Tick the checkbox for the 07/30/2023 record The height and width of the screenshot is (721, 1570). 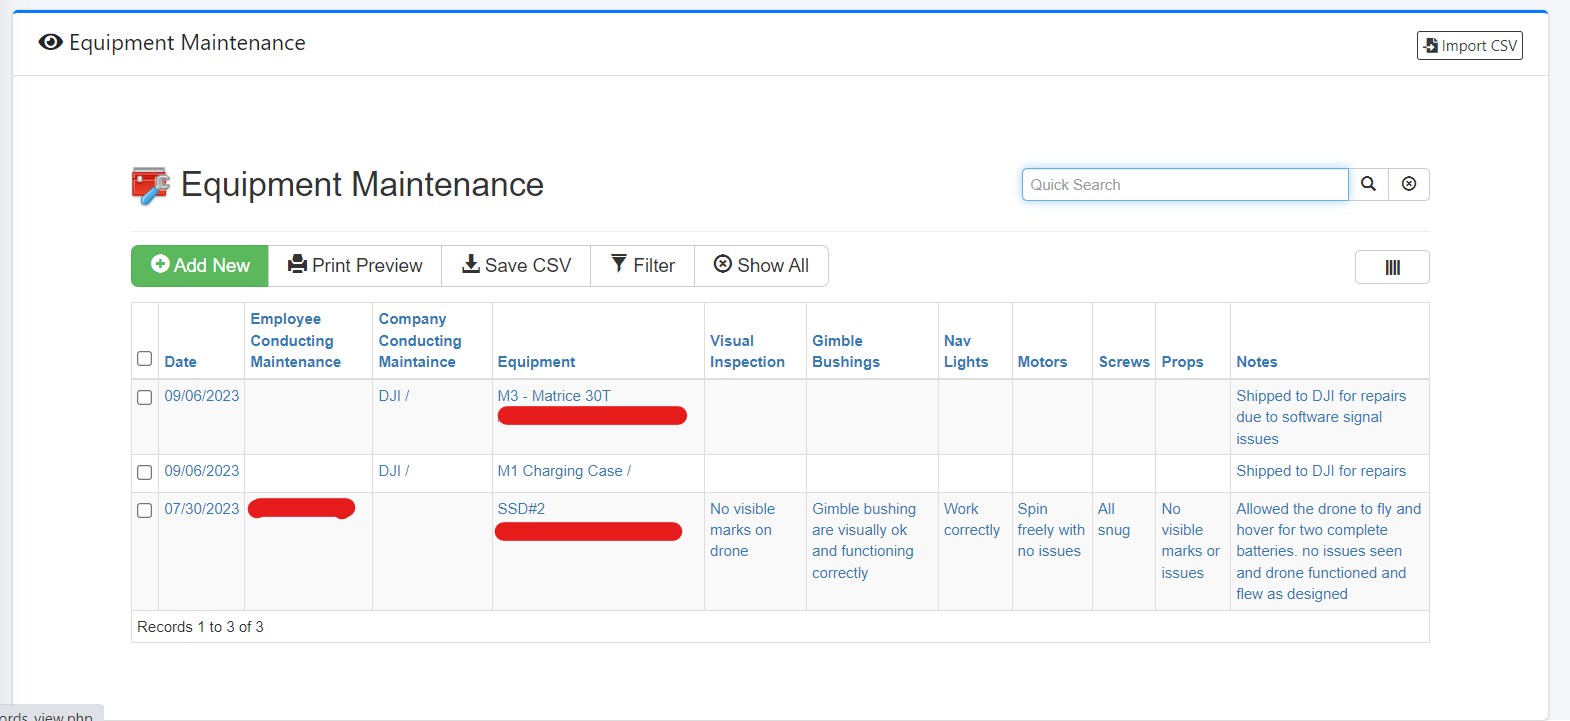coord(145,510)
